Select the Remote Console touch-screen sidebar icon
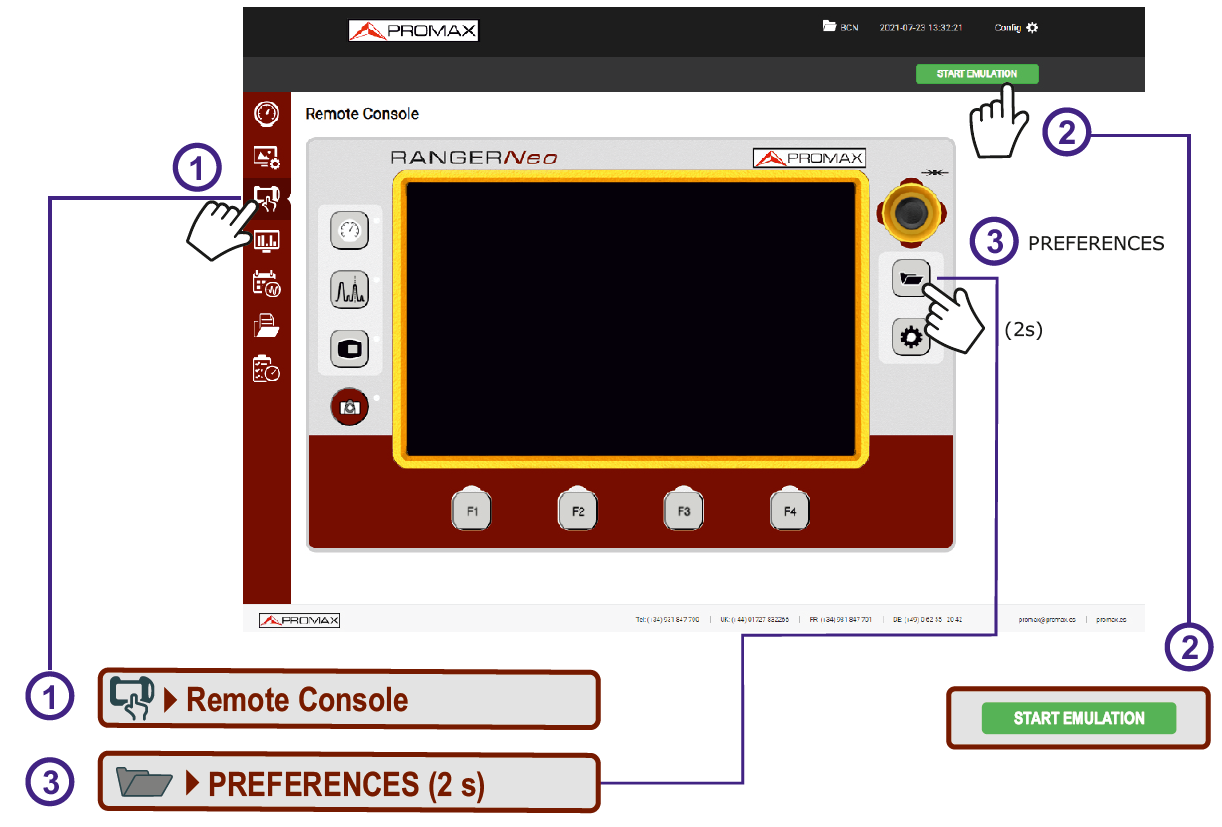The height and width of the screenshot is (827, 1222). [x=266, y=199]
